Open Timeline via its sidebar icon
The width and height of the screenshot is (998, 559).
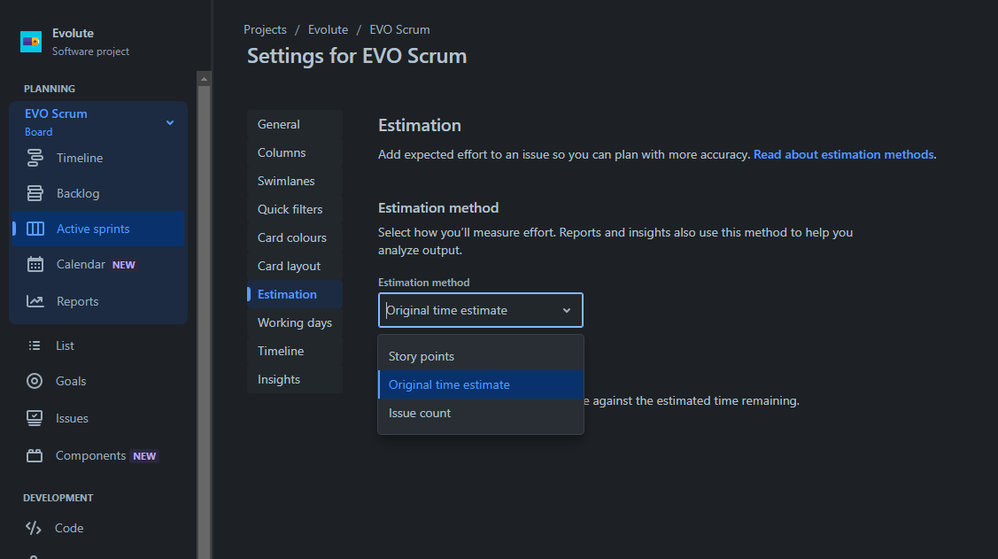pos(35,158)
